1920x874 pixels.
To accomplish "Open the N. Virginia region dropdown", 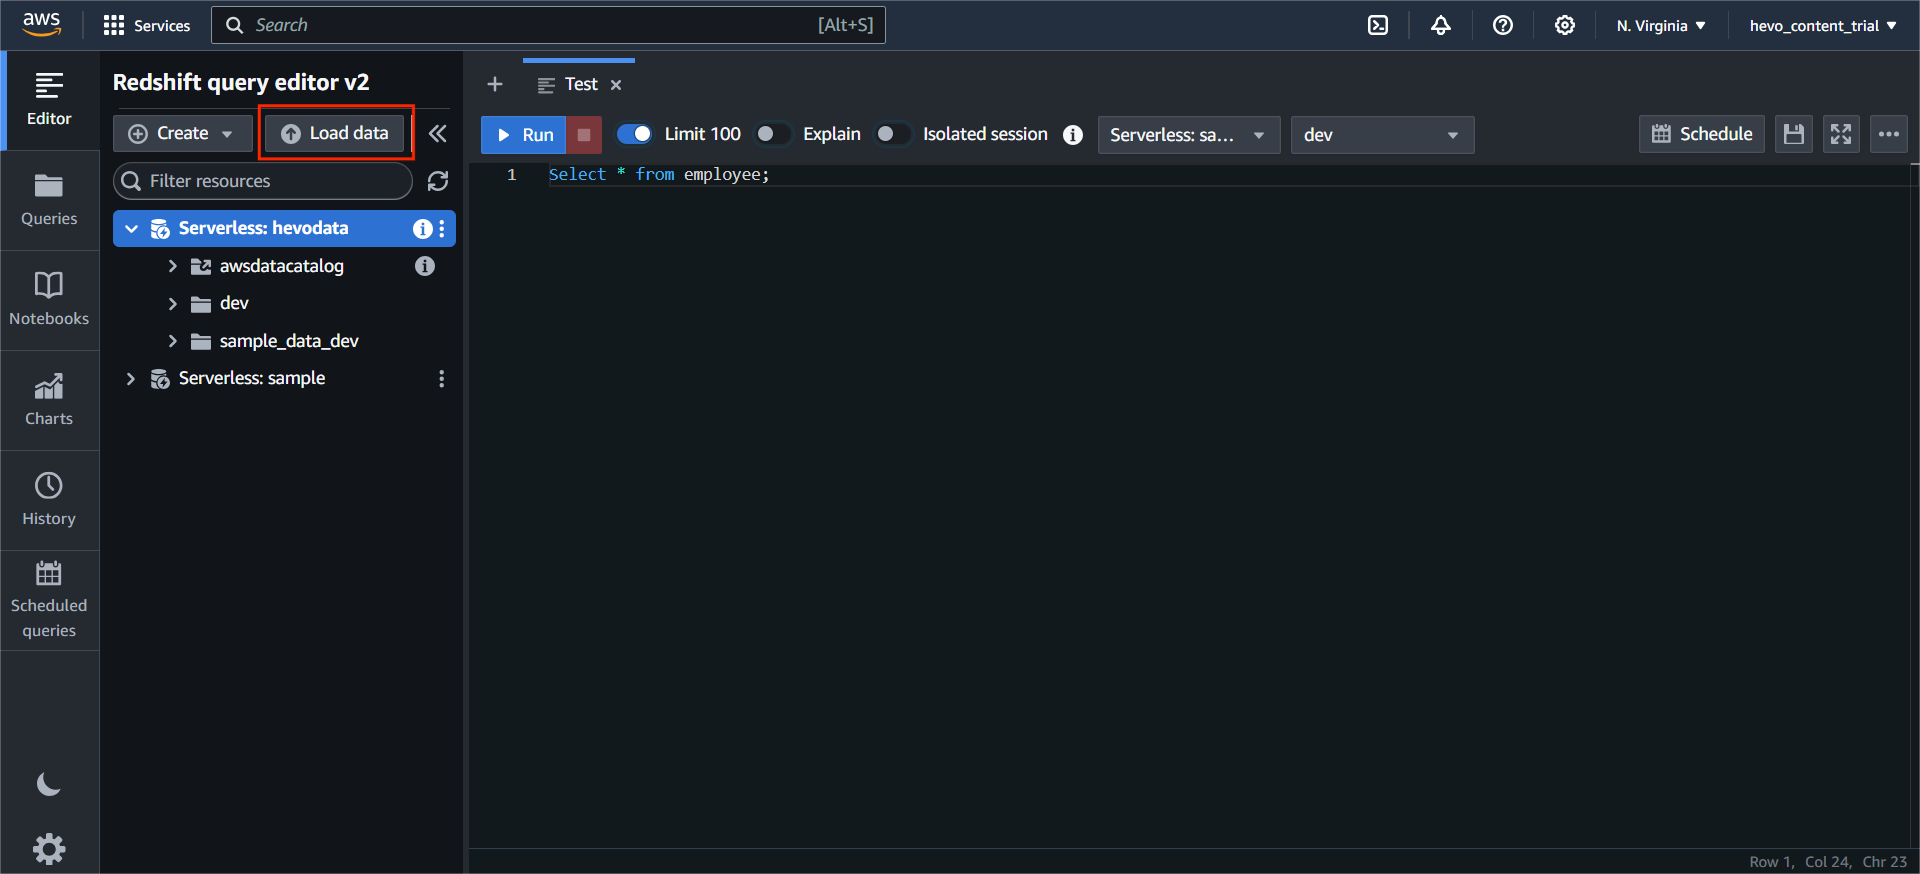I will tap(1661, 26).
